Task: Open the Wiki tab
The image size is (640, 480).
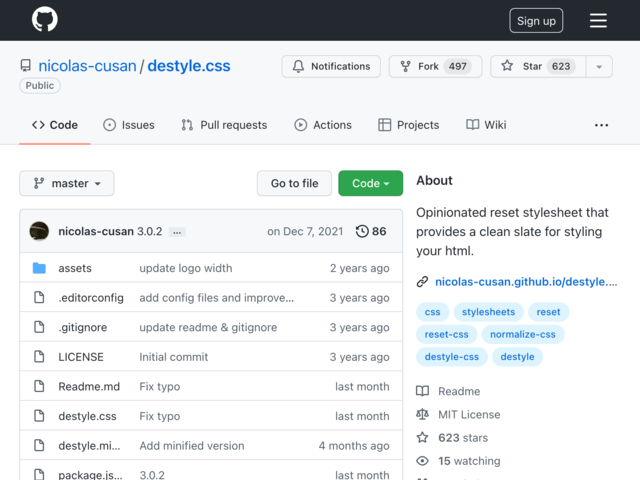Action: click(x=486, y=125)
